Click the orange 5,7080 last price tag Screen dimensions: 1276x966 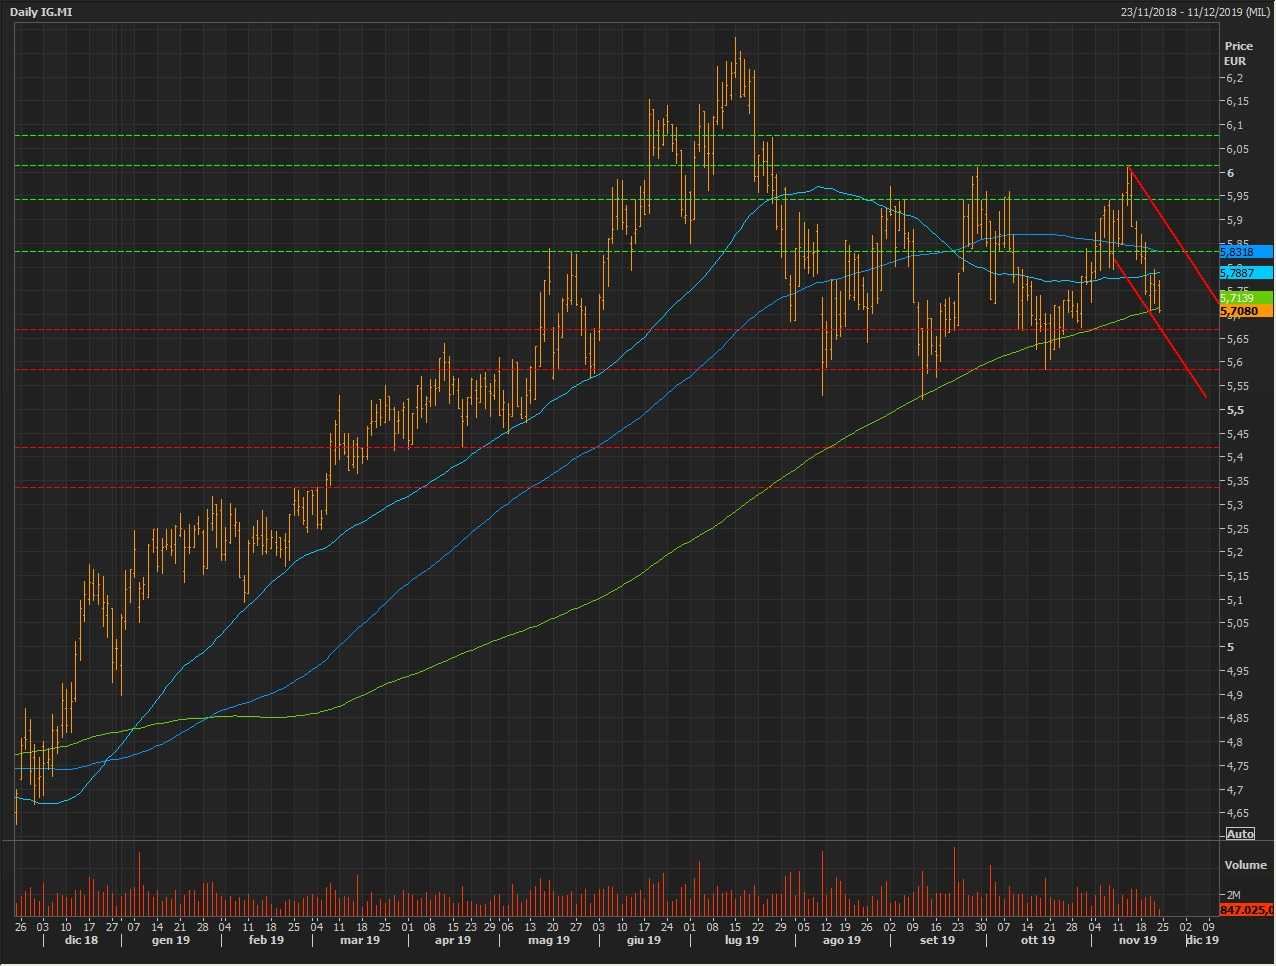(1244, 311)
